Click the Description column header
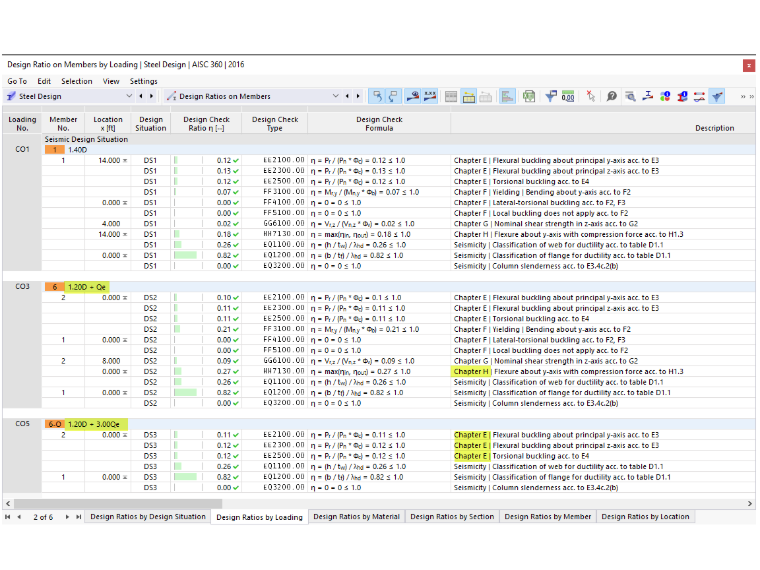 point(602,124)
